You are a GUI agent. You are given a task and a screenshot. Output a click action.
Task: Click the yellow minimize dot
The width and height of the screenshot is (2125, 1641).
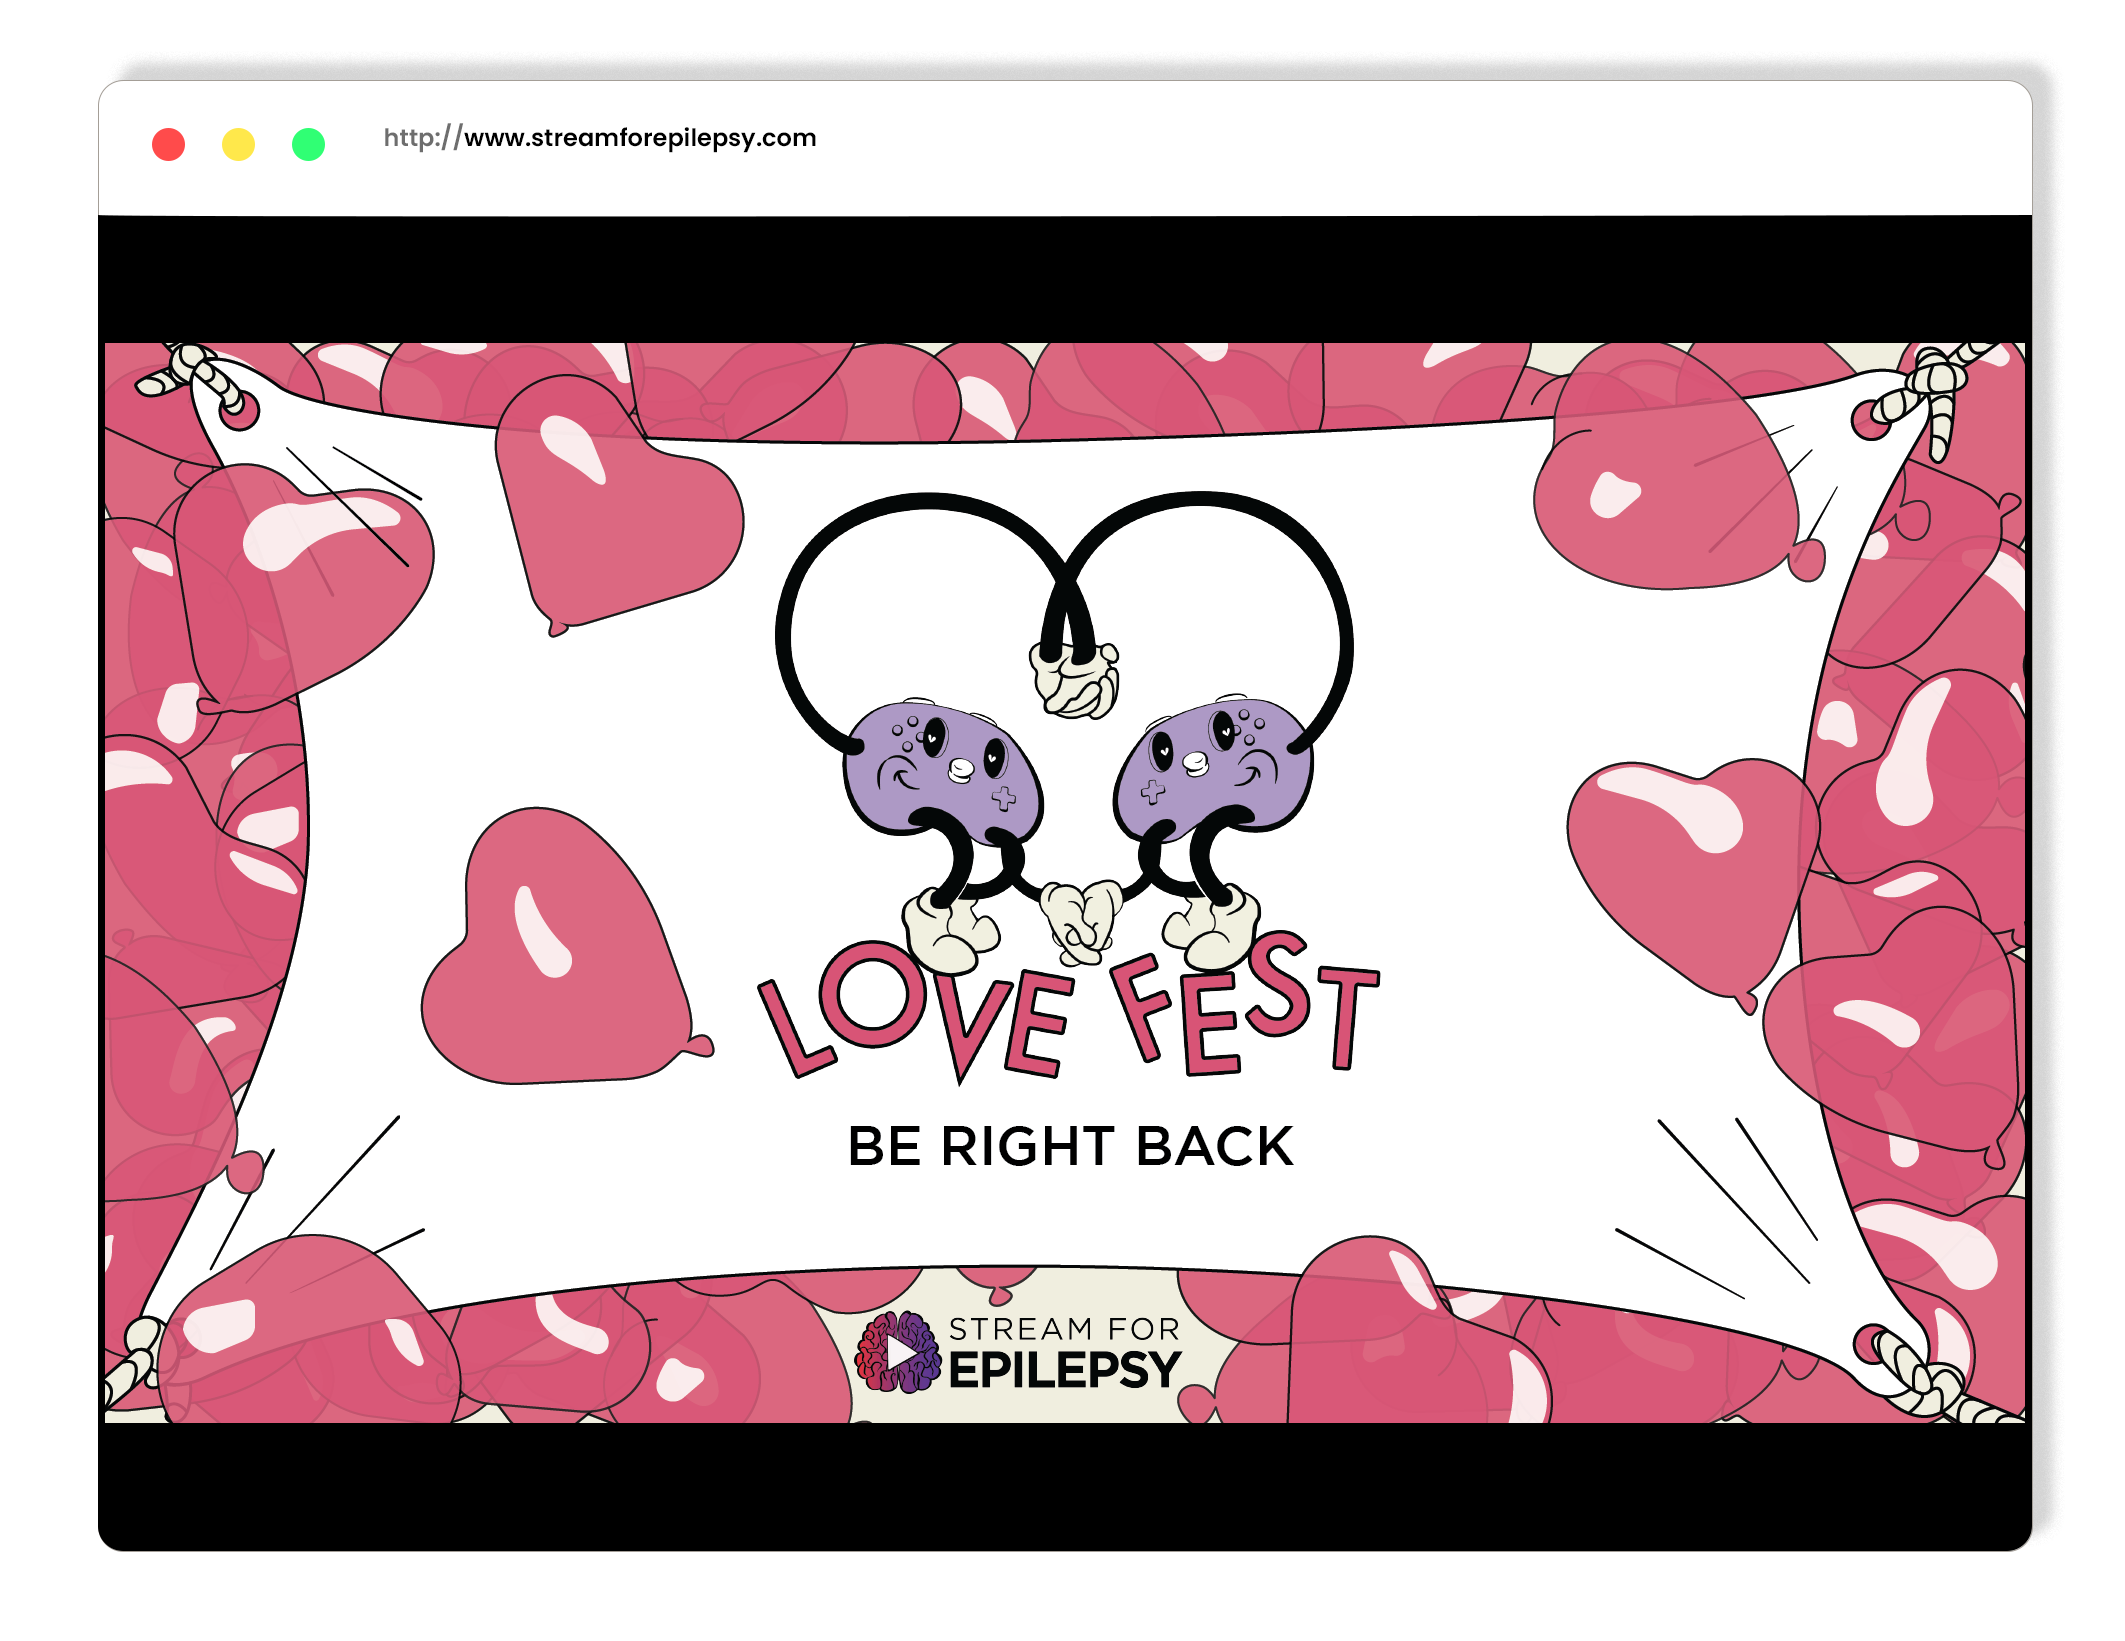pyautogui.click(x=238, y=144)
